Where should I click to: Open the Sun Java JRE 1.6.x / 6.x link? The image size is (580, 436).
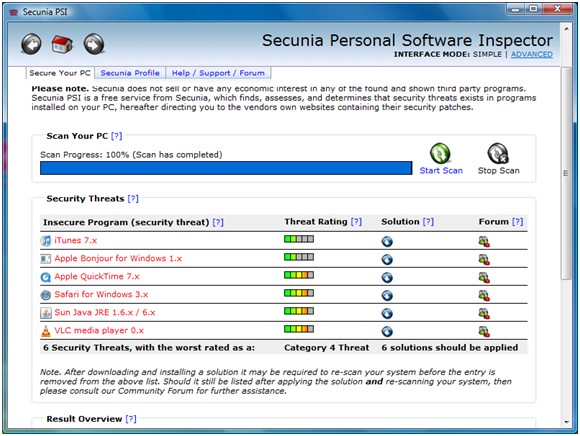[x=105, y=312]
